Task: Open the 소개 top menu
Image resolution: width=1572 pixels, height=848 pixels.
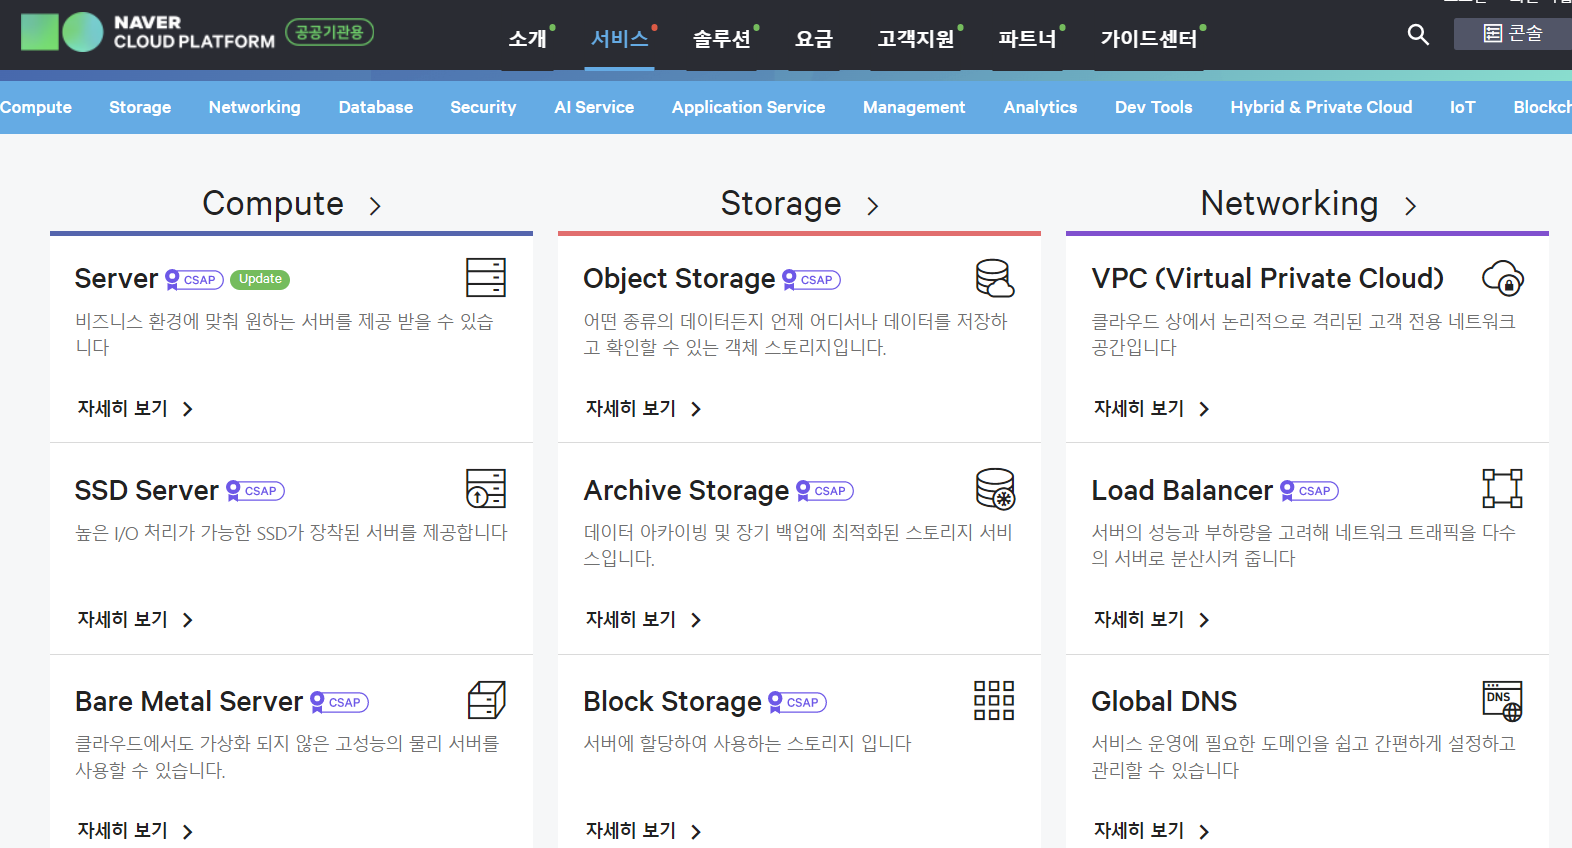Action: (528, 39)
